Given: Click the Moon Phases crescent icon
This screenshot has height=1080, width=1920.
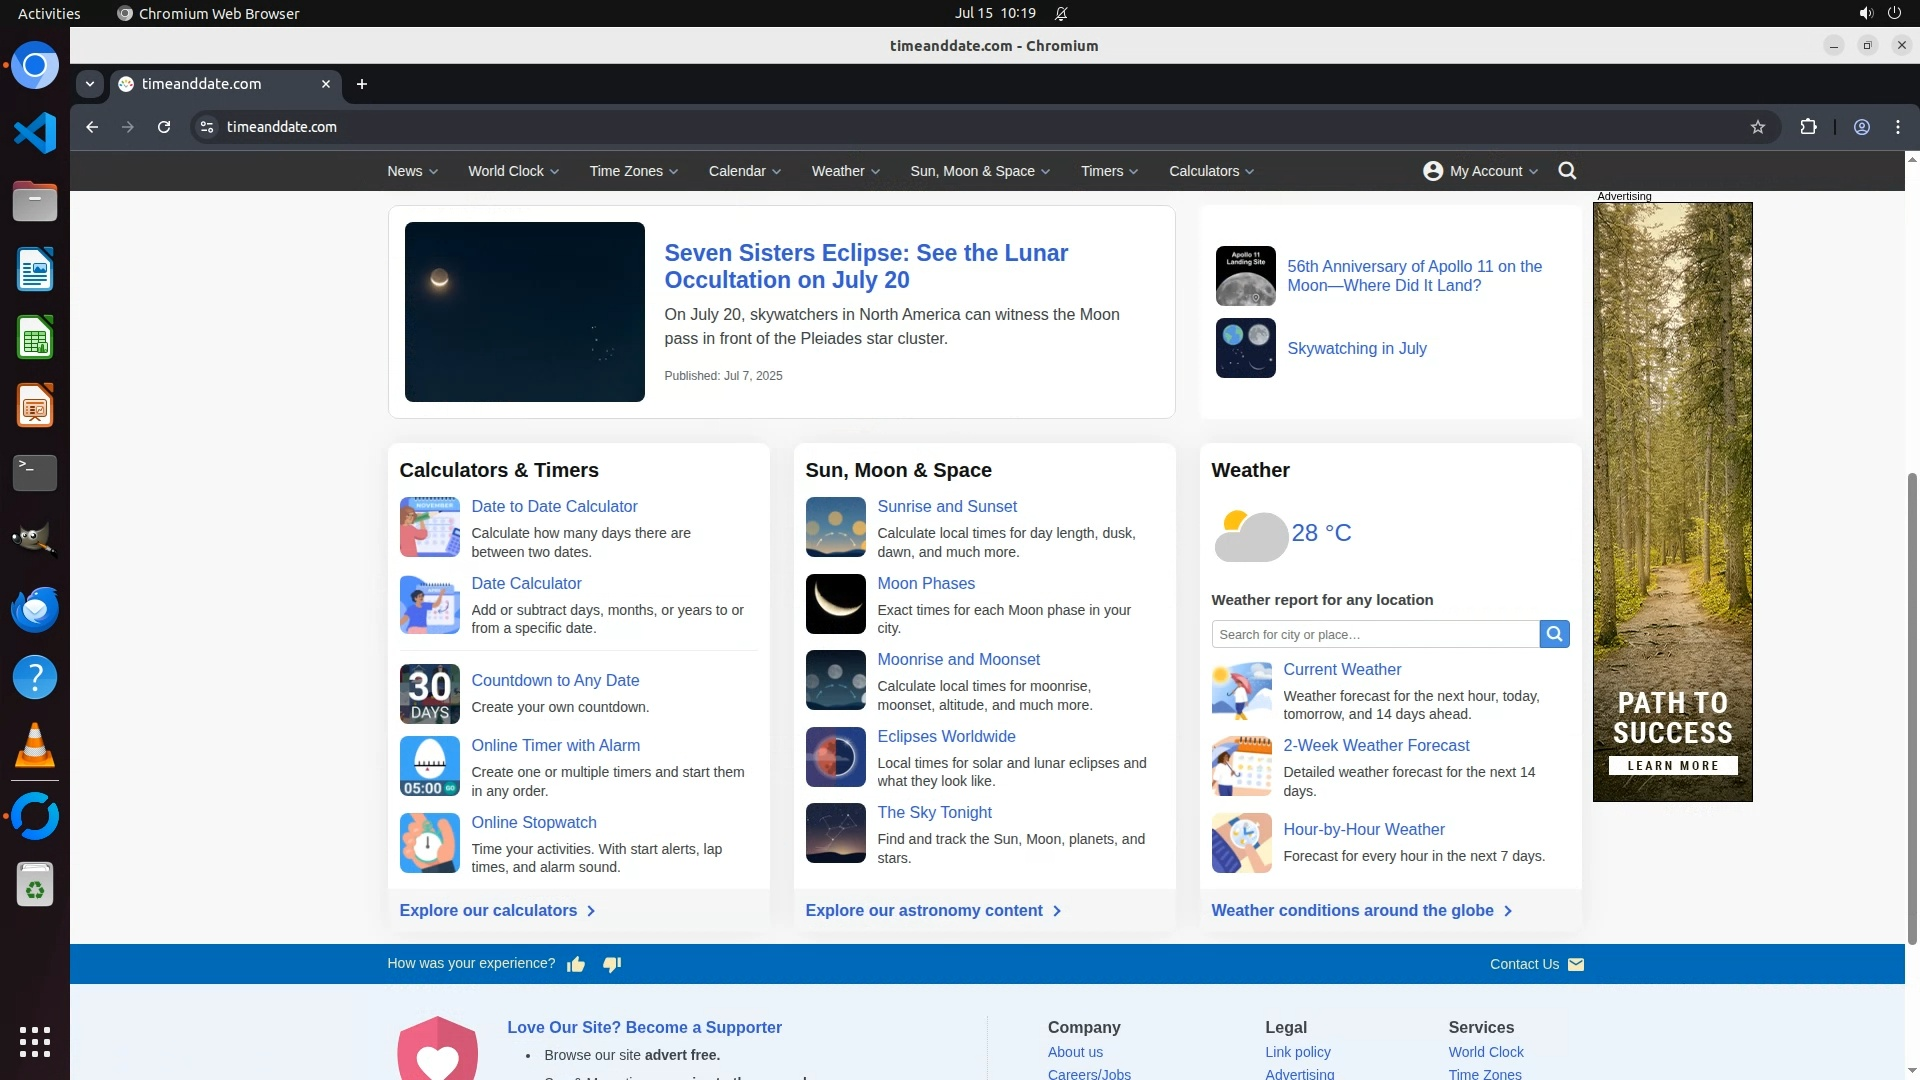Looking at the screenshot, I should (835, 604).
